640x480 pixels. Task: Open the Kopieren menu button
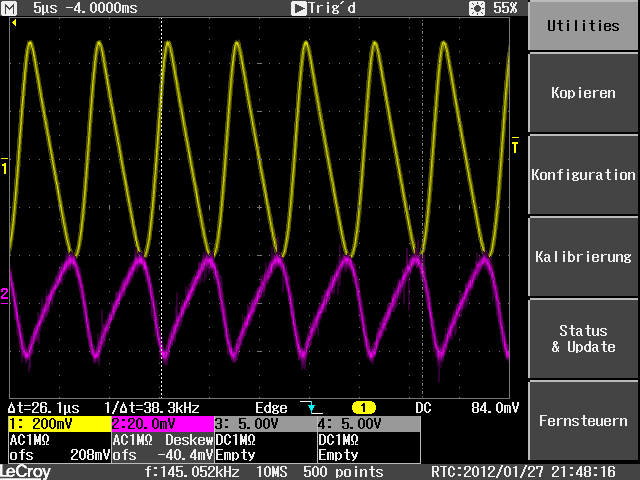click(583, 93)
